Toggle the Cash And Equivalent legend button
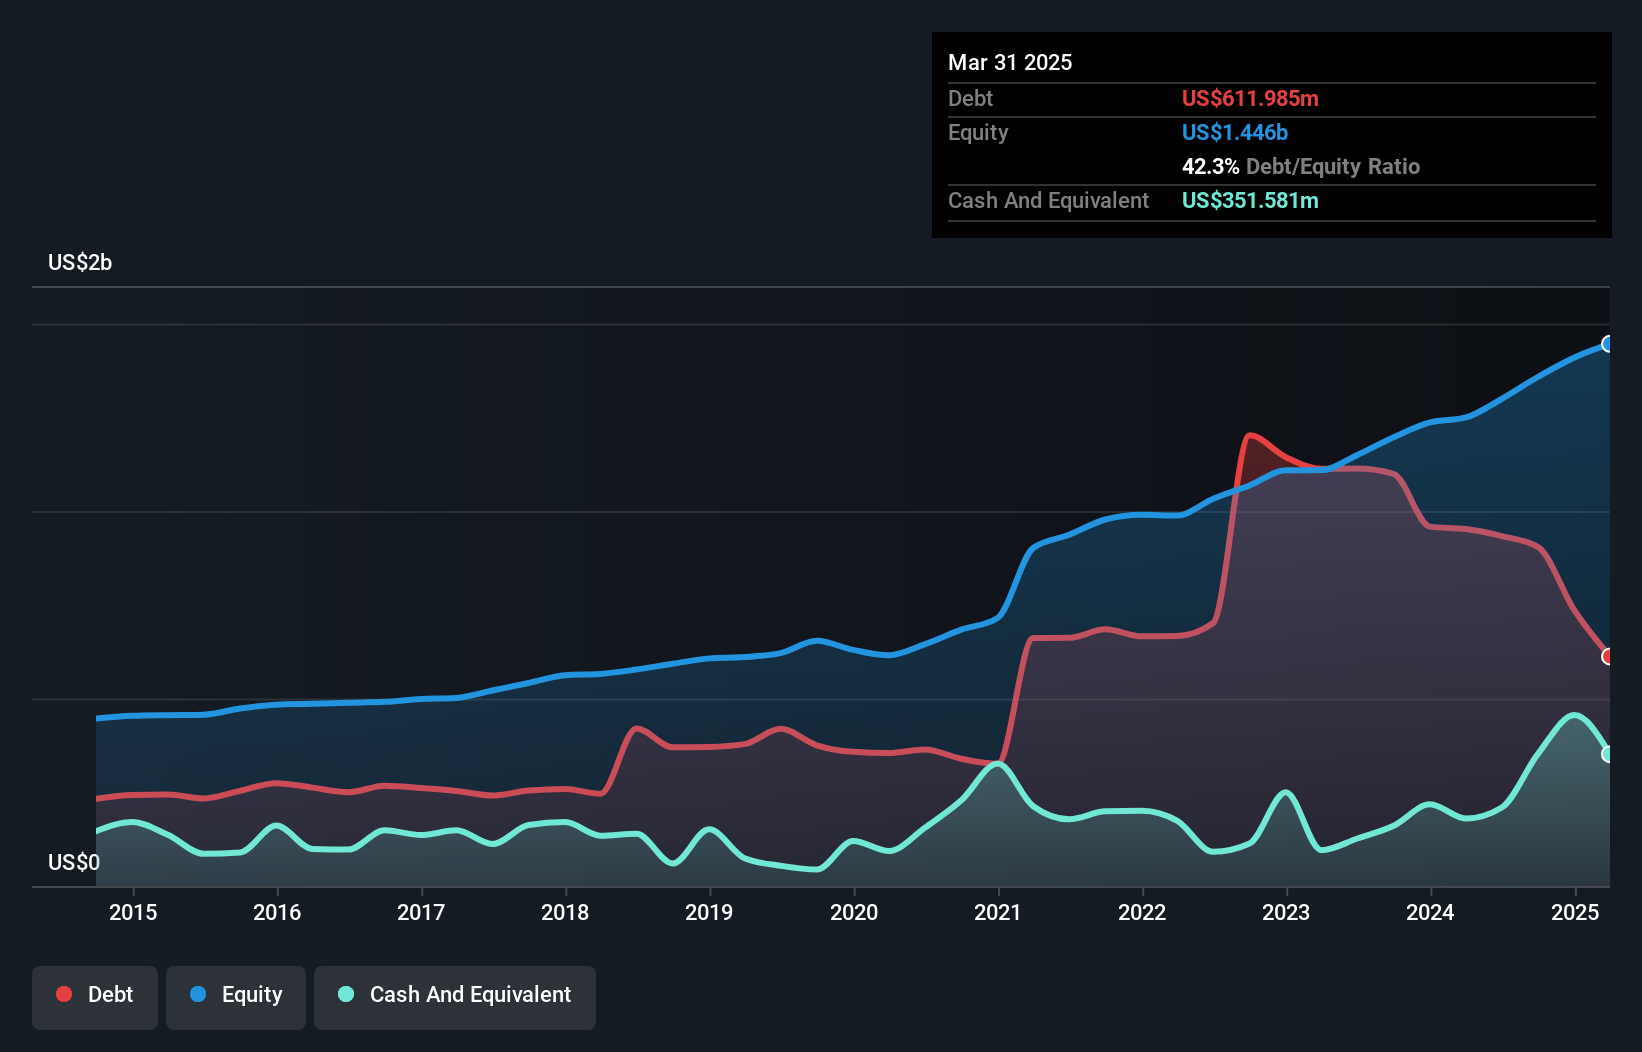1642x1052 pixels. pyautogui.click(x=455, y=997)
